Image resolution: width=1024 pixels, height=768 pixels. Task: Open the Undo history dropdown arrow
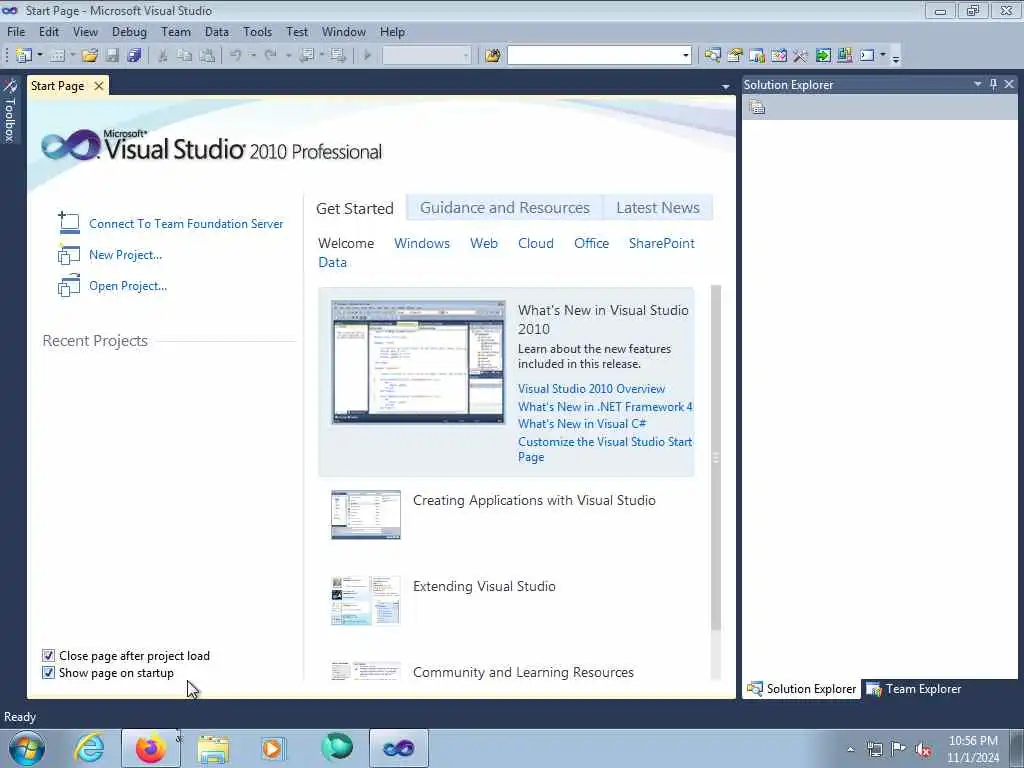[253, 56]
